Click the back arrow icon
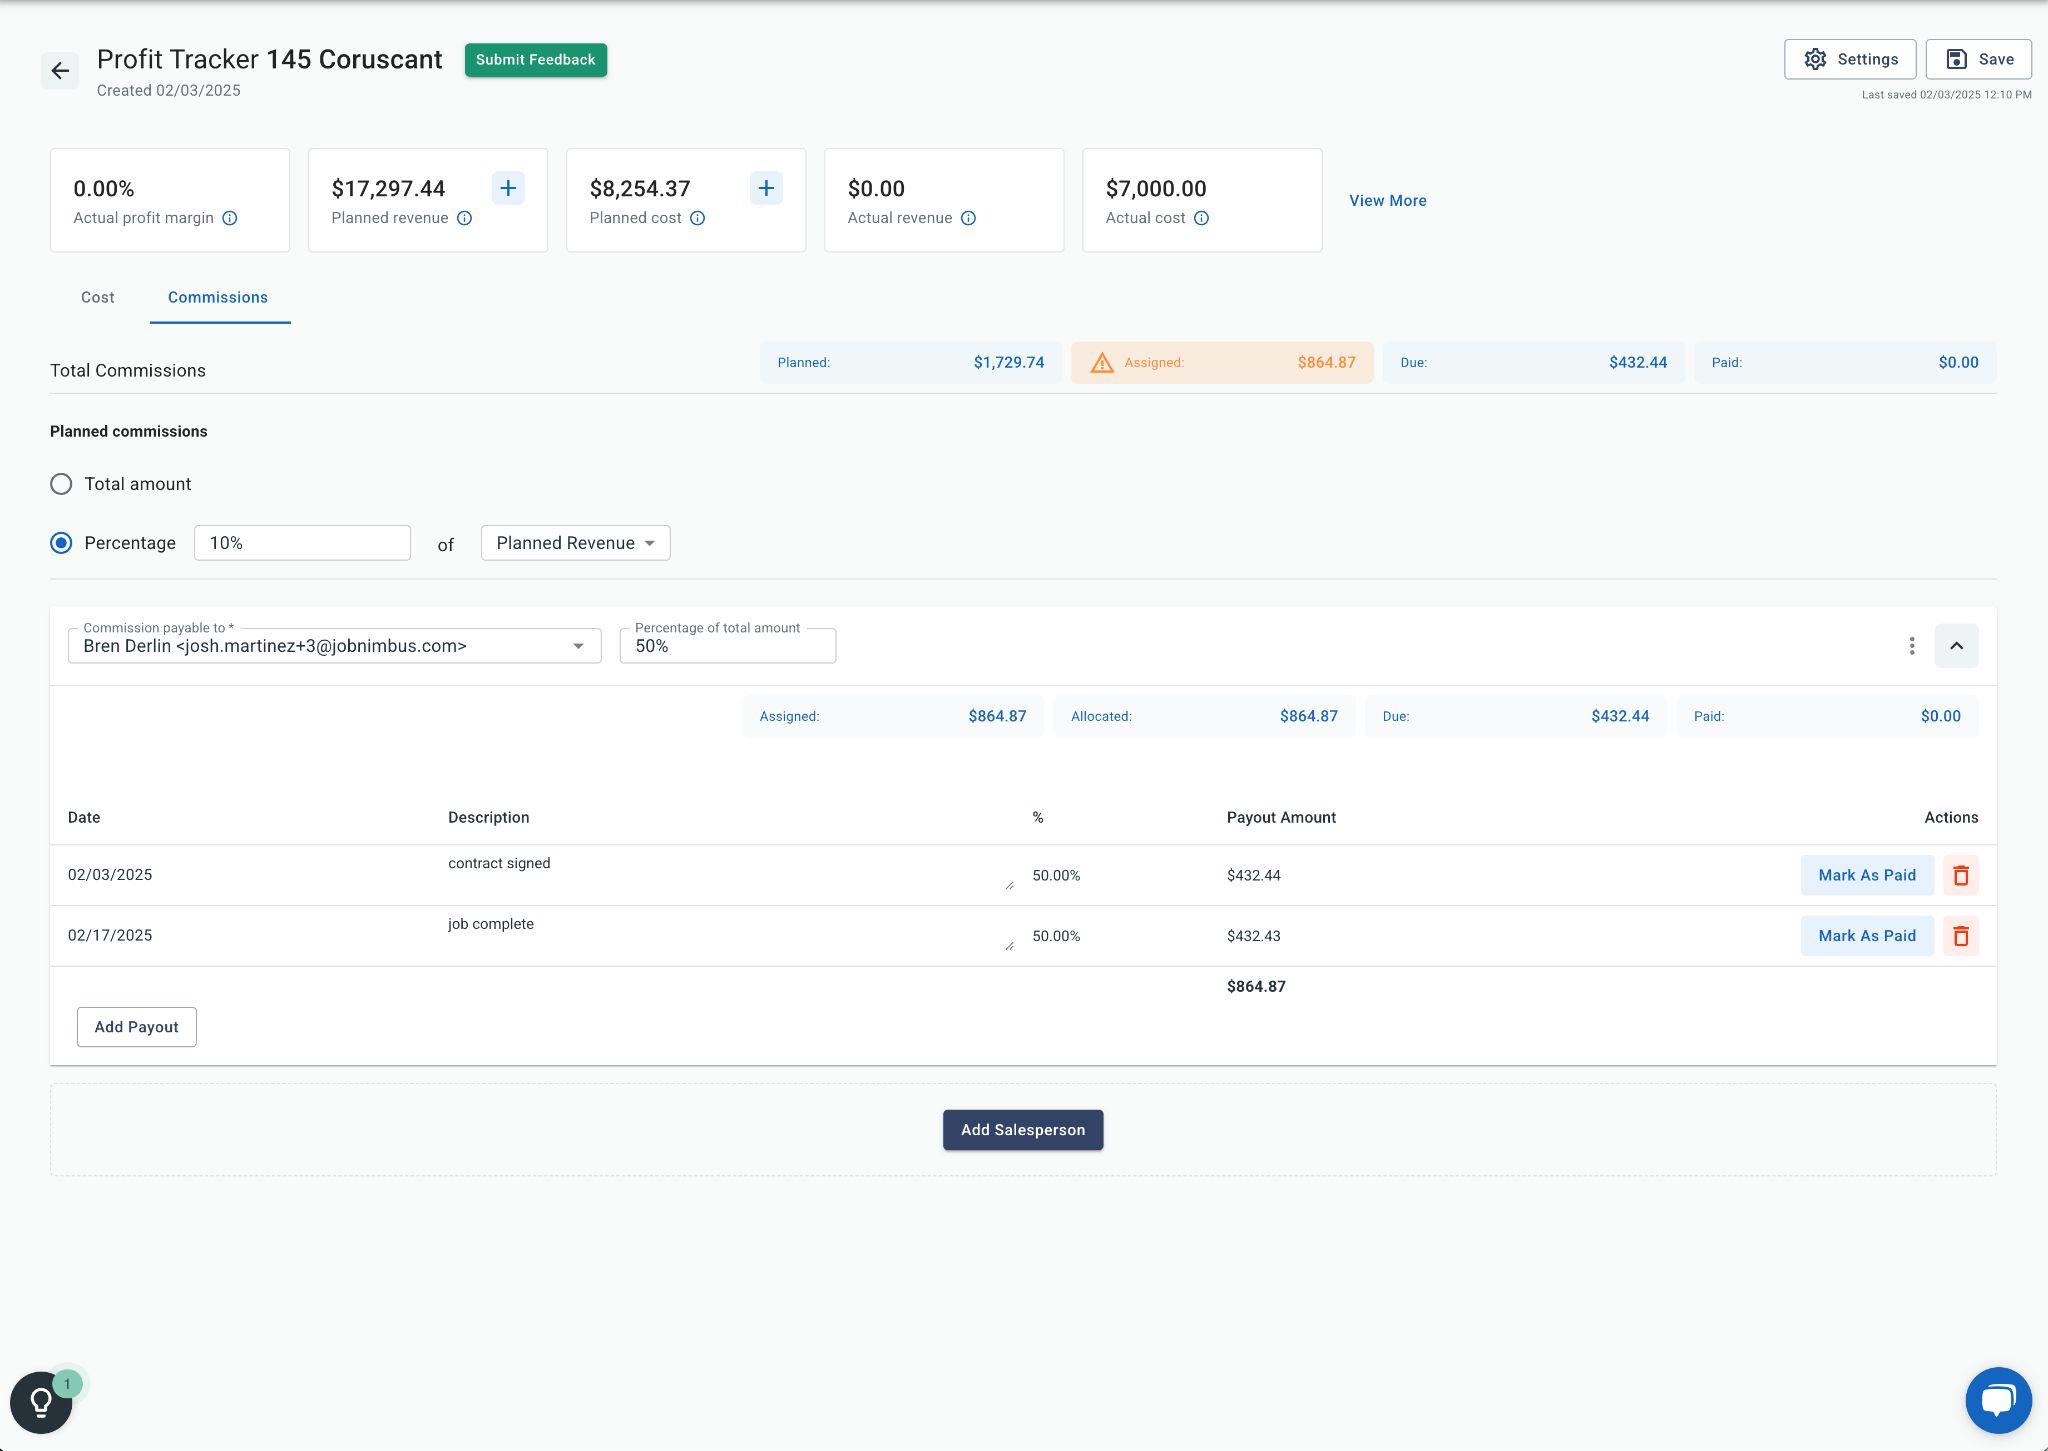Screen dimensions: 2048x1451 click(60, 71)
